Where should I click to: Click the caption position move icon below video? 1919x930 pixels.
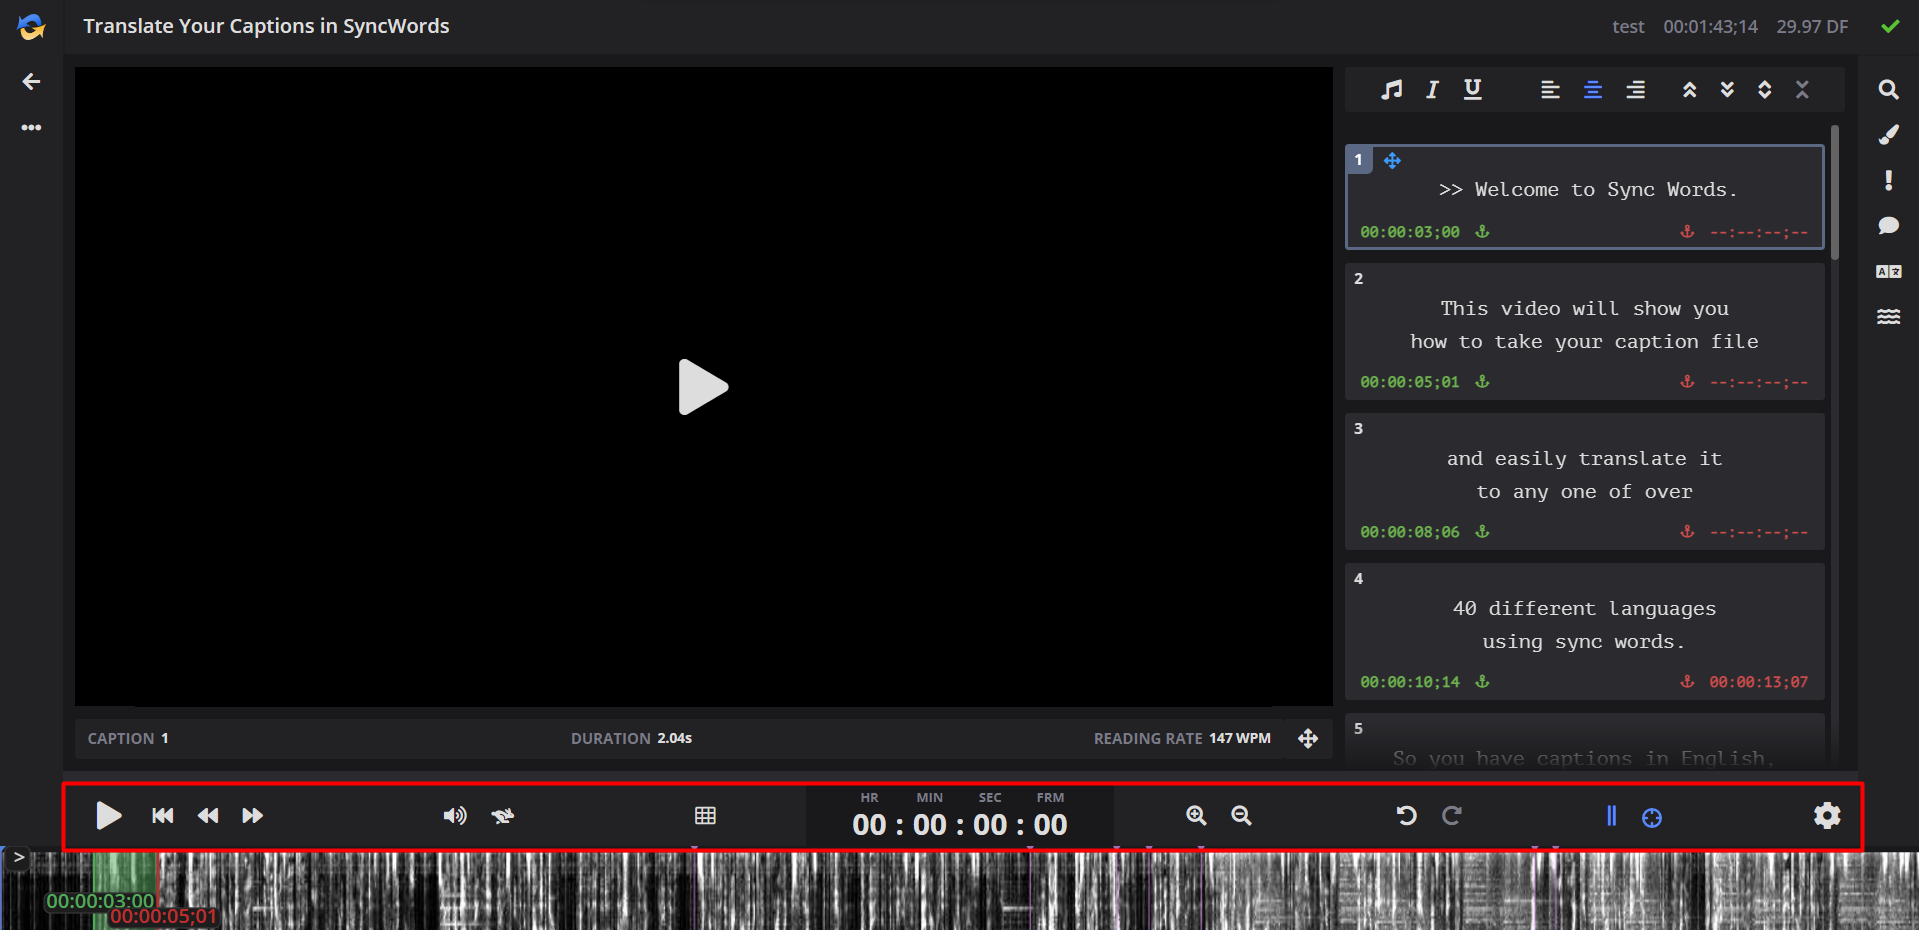point(1308,739)
